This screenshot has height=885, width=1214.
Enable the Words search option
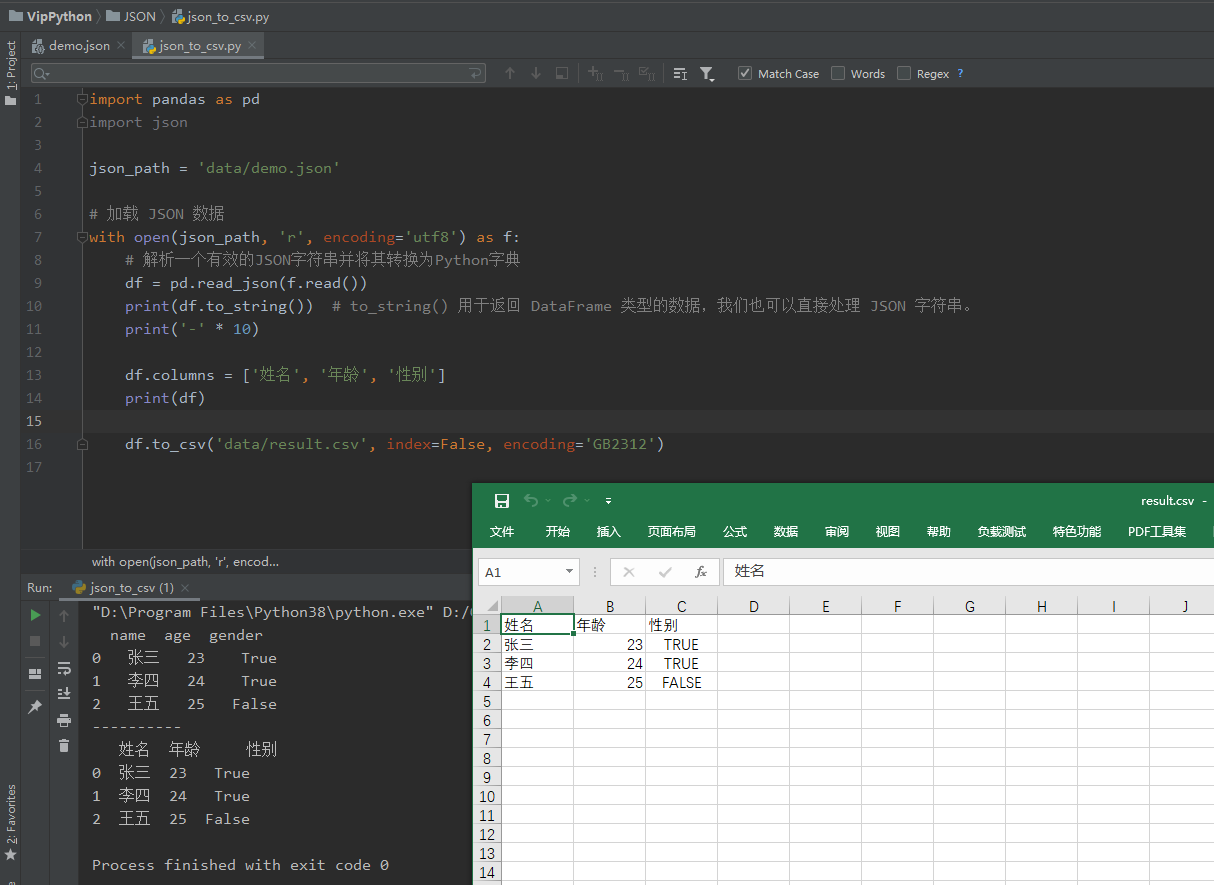[838, 73]
